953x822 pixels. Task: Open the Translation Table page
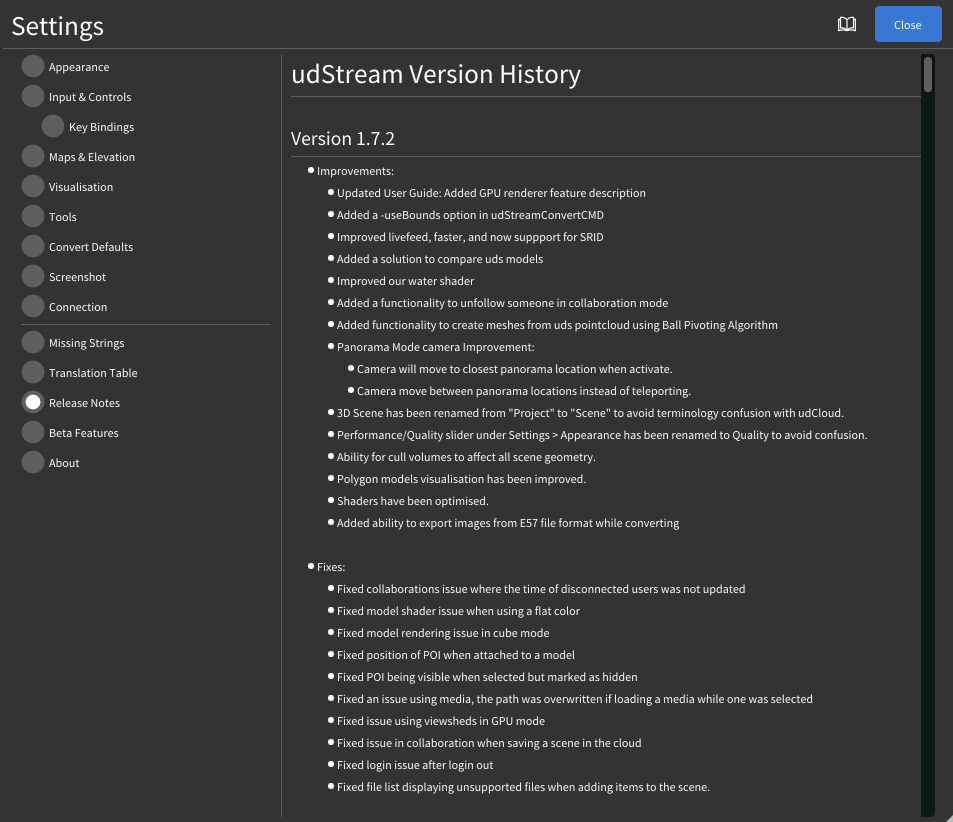[33, 373]
